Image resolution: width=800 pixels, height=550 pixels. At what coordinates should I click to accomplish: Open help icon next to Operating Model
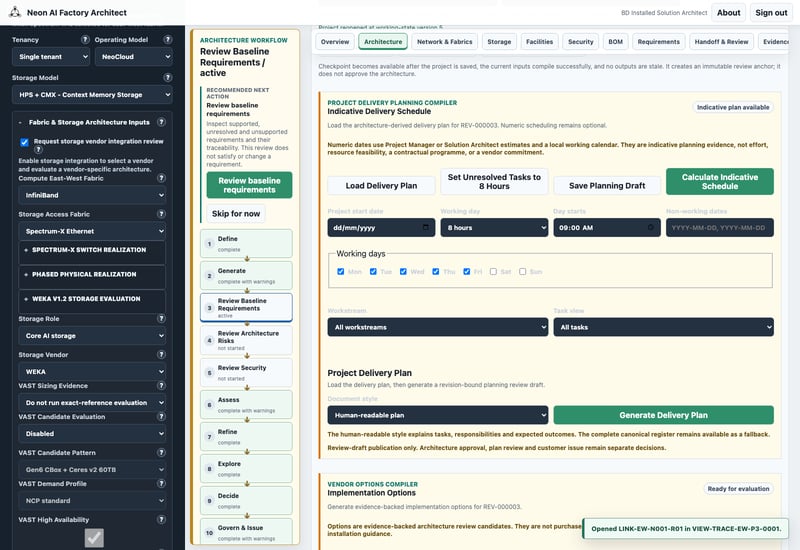pos(167,39)
